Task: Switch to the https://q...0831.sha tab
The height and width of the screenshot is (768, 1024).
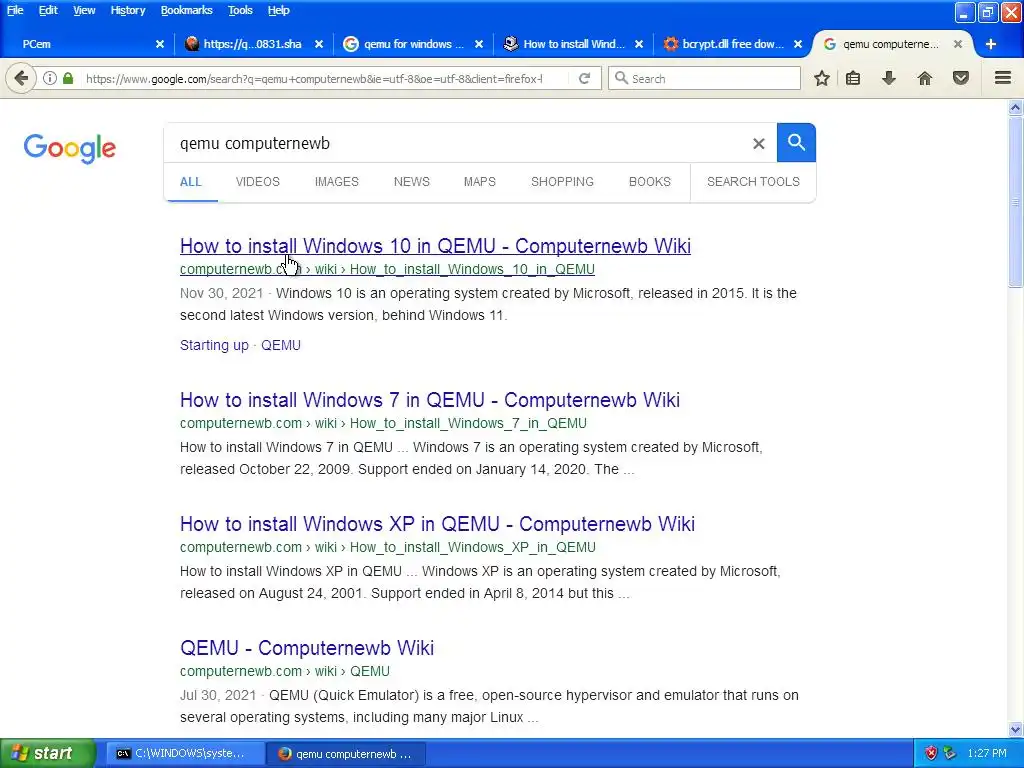Action: tap(252, 44)
